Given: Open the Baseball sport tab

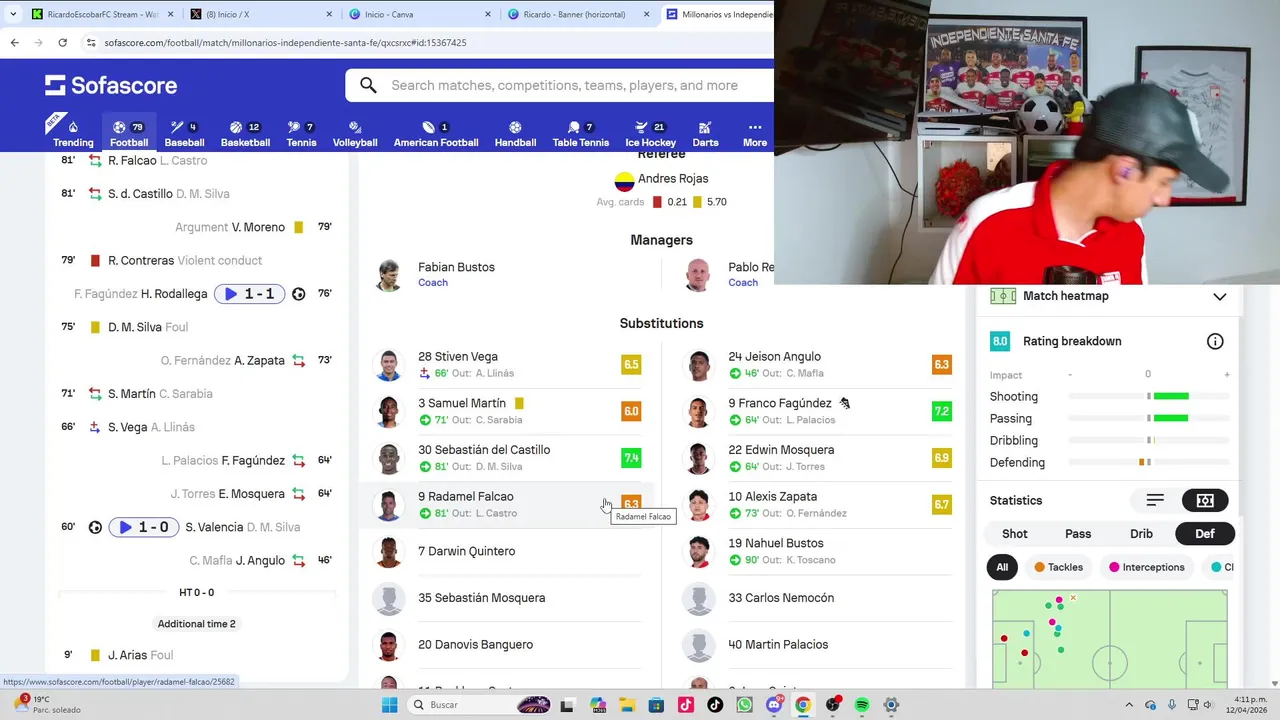Looking at the screenshot, I should coord(184,134).
